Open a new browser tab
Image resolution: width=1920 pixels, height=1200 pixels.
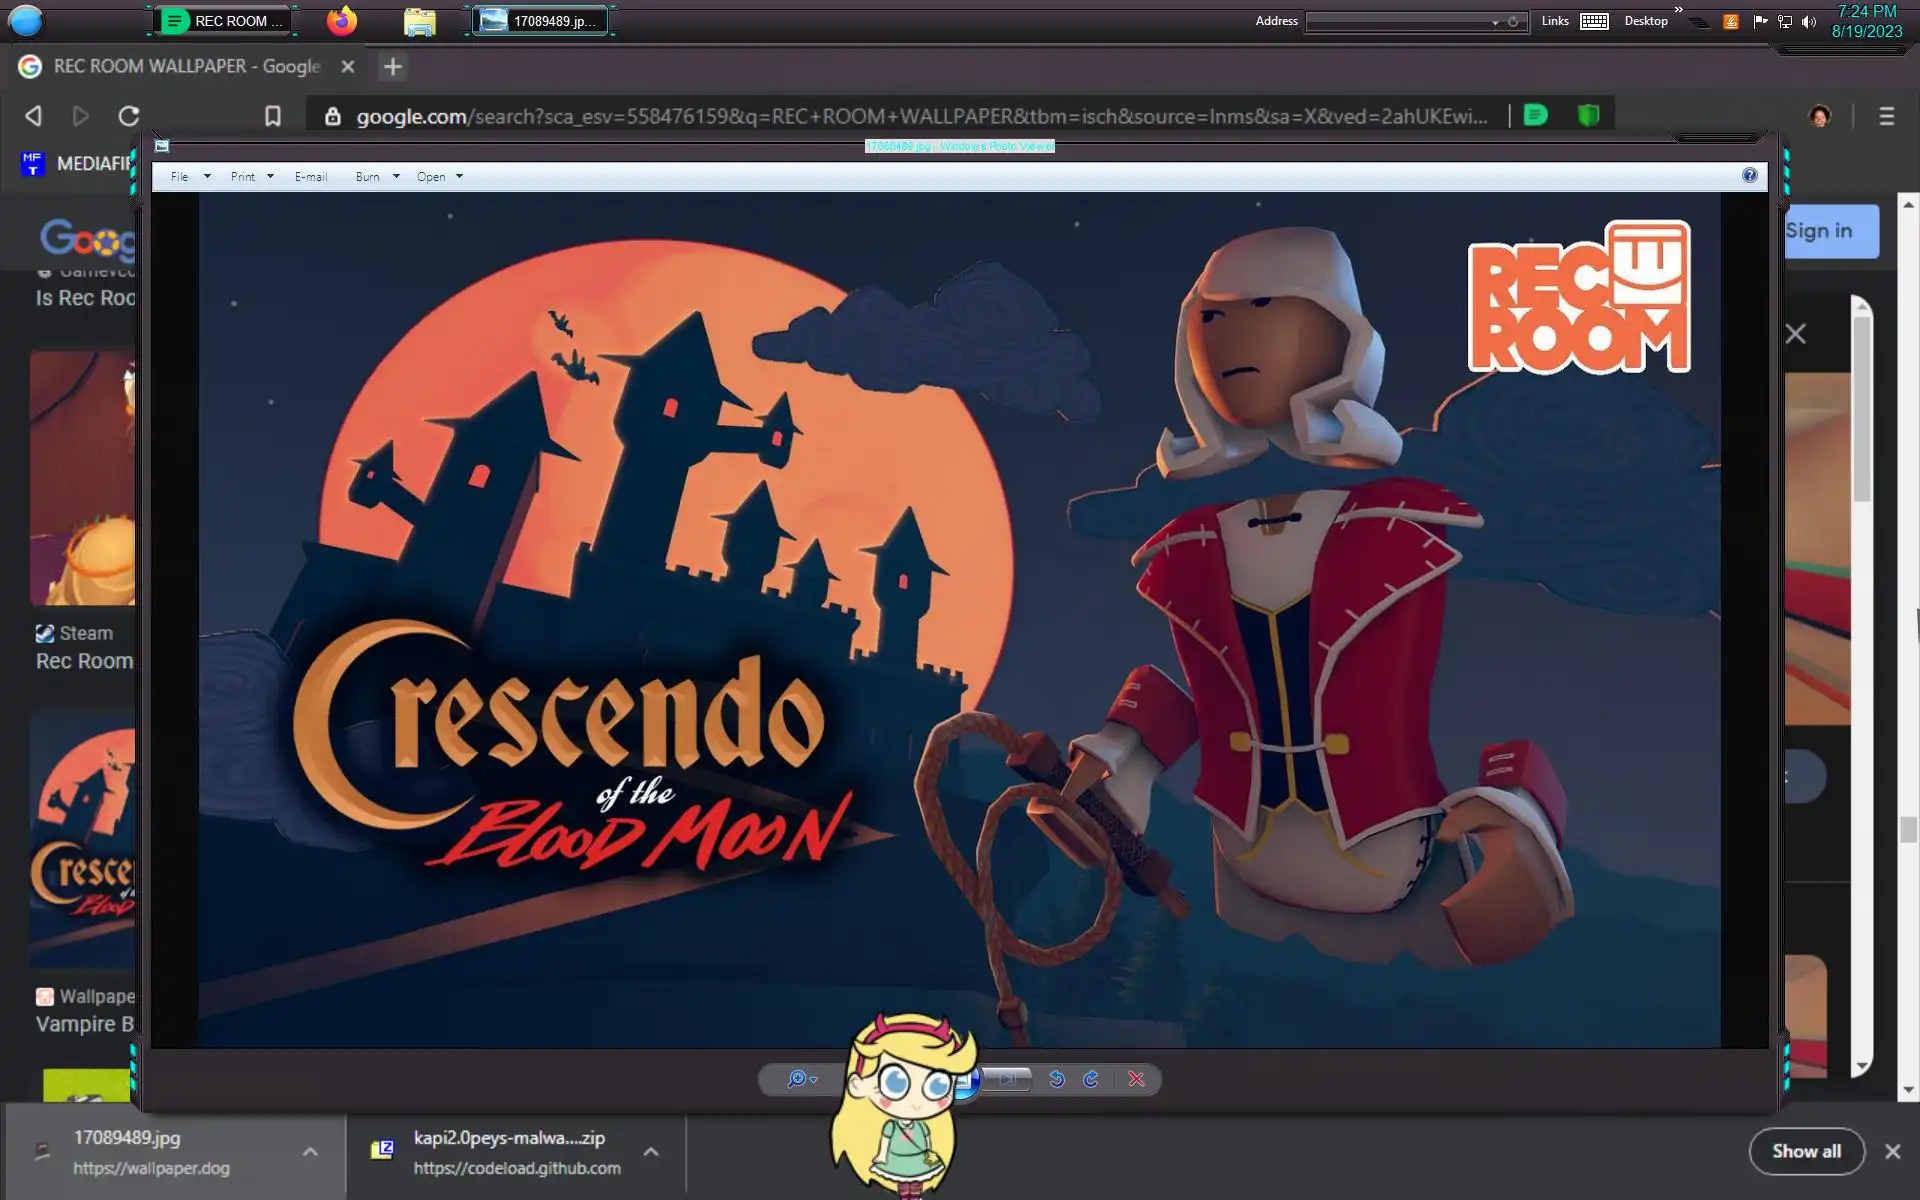click(393, 67)
